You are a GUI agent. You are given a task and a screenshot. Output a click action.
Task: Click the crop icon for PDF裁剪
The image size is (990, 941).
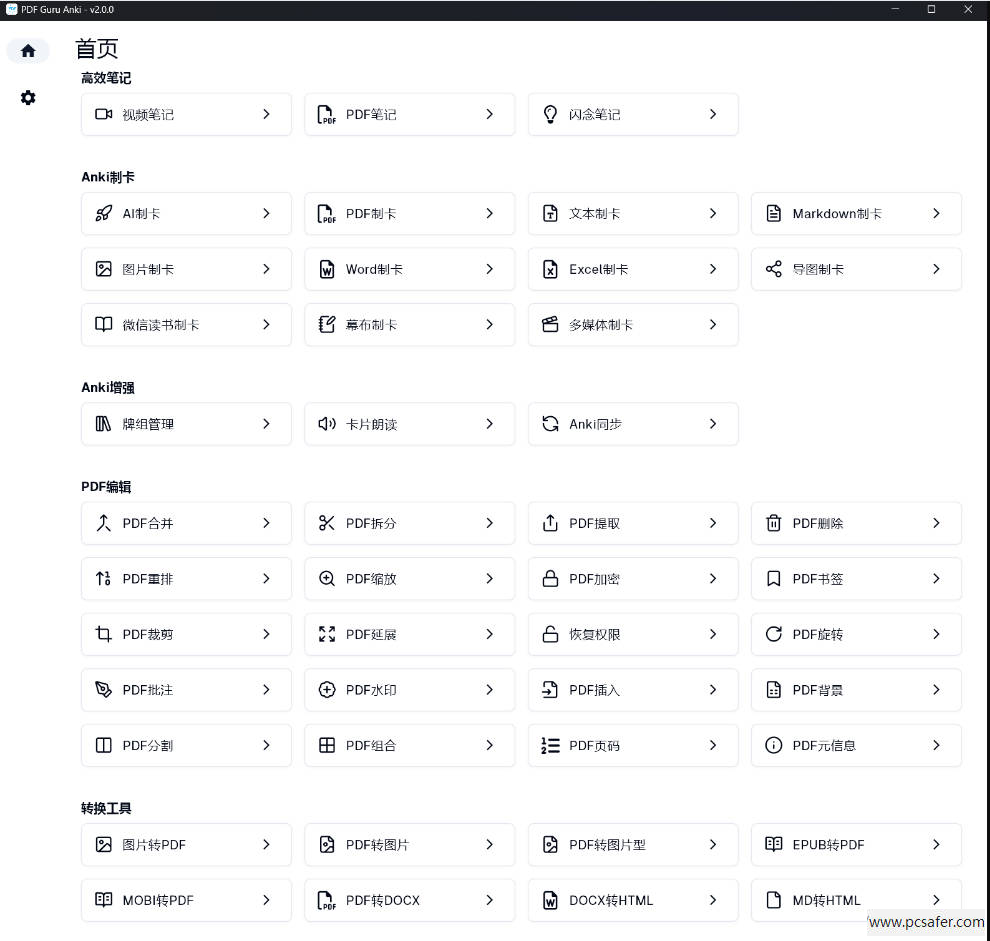pyautogui.click(x=103, y=634)
